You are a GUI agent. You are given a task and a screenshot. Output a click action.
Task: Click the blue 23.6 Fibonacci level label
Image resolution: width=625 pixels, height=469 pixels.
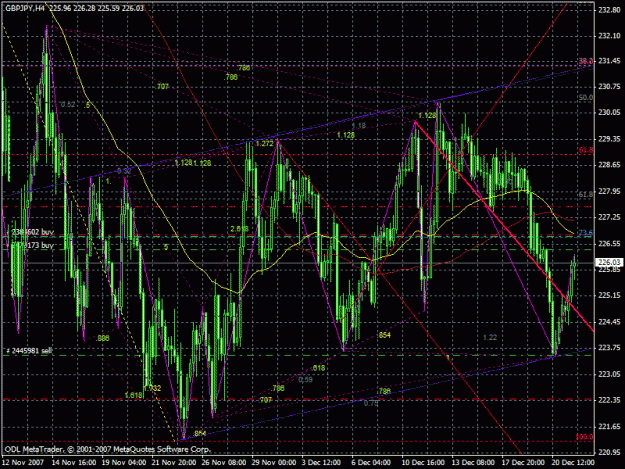(x=586, y=233)
